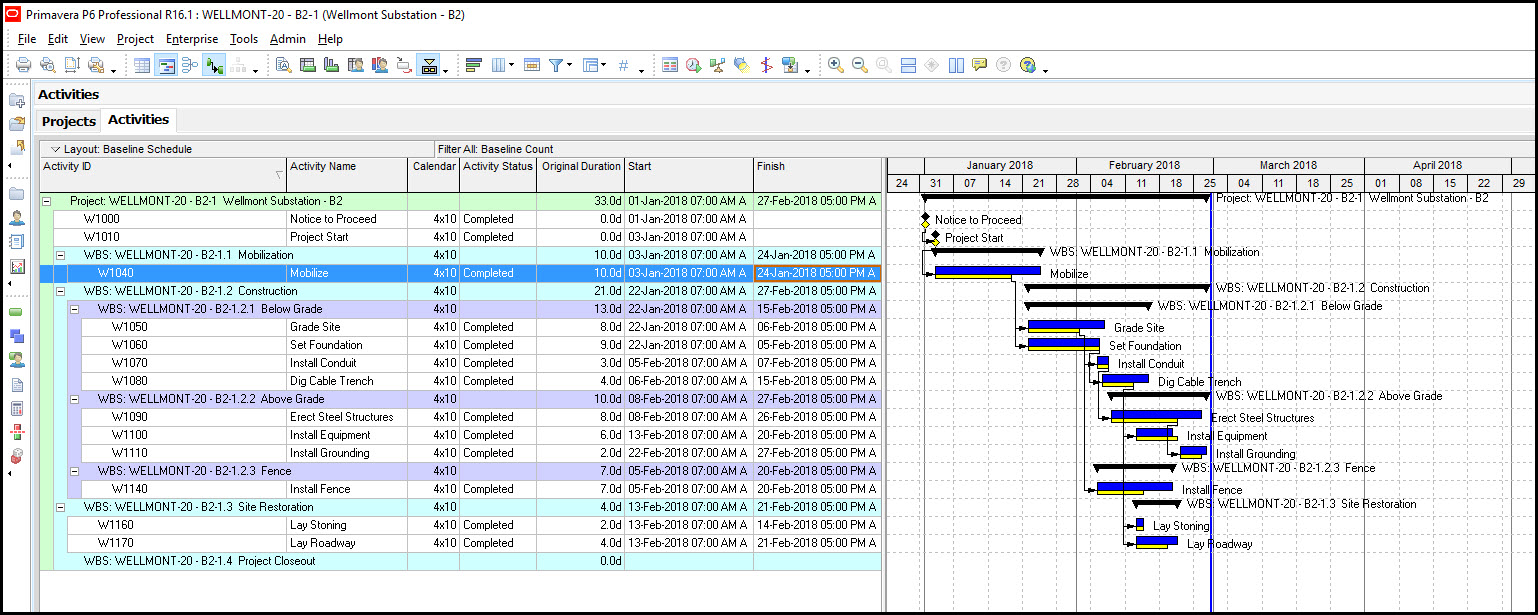Screen dimensions: 1538x615
Task: Collapse the B2-1.3 Site Restoration band
Action: tap(60, 507)
